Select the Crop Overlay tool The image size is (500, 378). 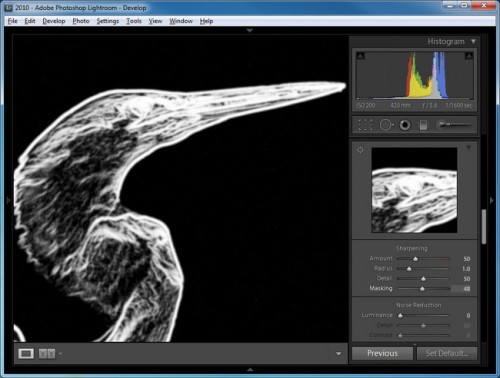pos(365,125)
